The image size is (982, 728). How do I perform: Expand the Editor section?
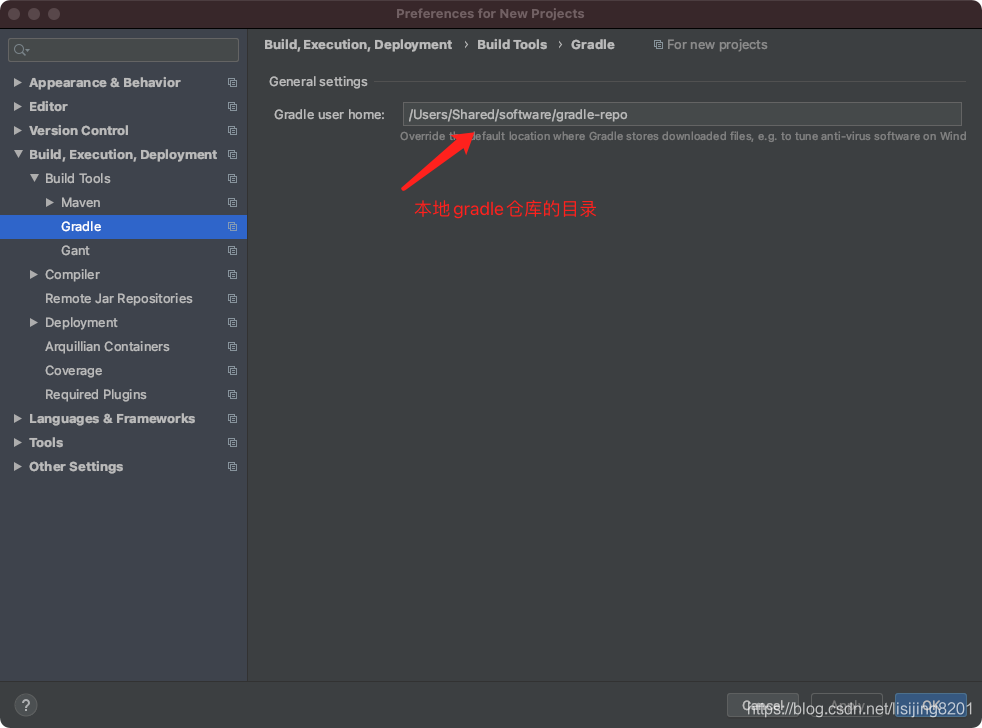[18, 107]
